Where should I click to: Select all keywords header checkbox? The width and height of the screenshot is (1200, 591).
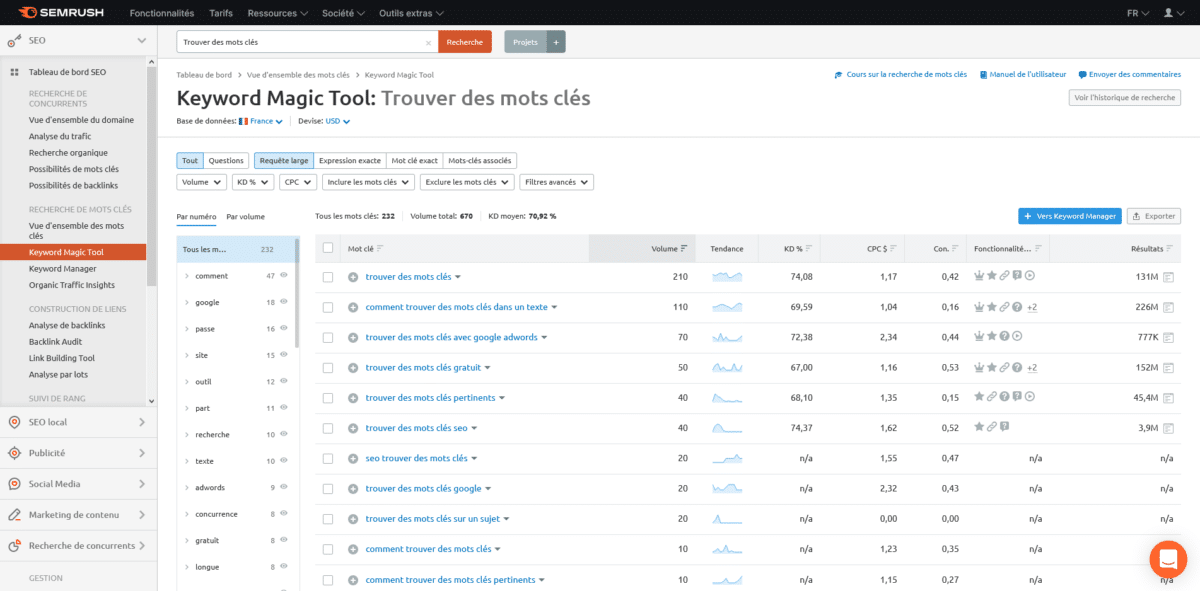coord(328,248)
